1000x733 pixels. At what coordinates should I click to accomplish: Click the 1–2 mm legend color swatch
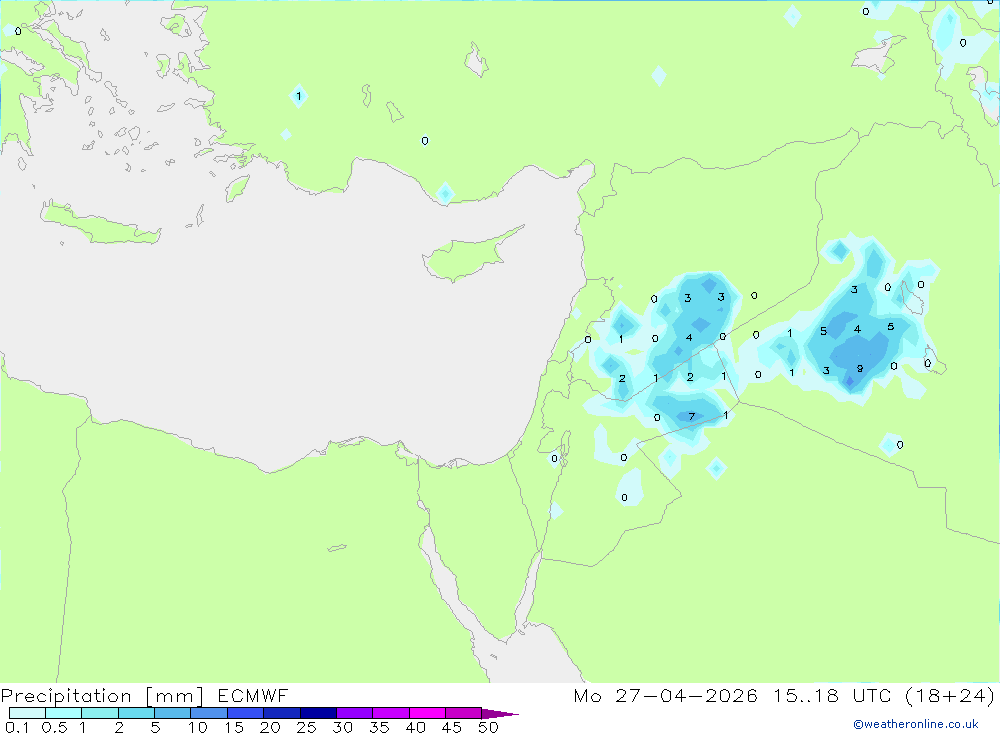click(99, 713)
